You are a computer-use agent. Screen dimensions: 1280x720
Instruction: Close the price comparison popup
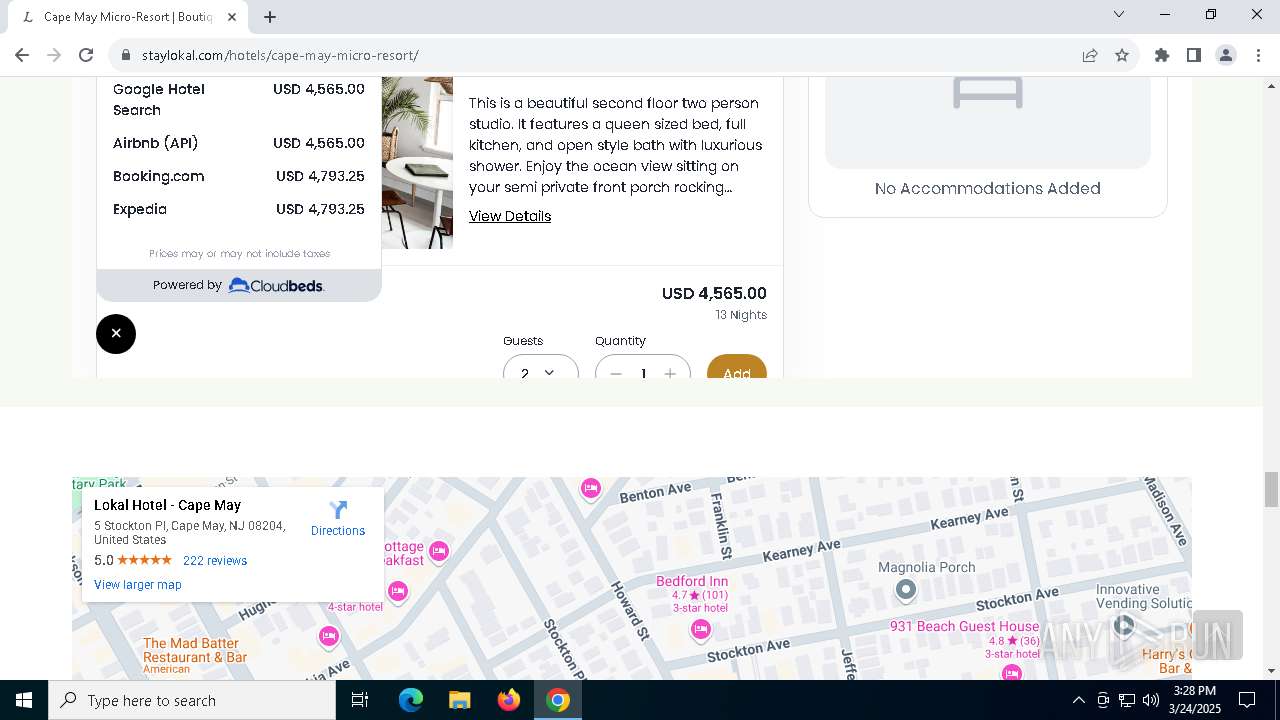tap(116, 333)
